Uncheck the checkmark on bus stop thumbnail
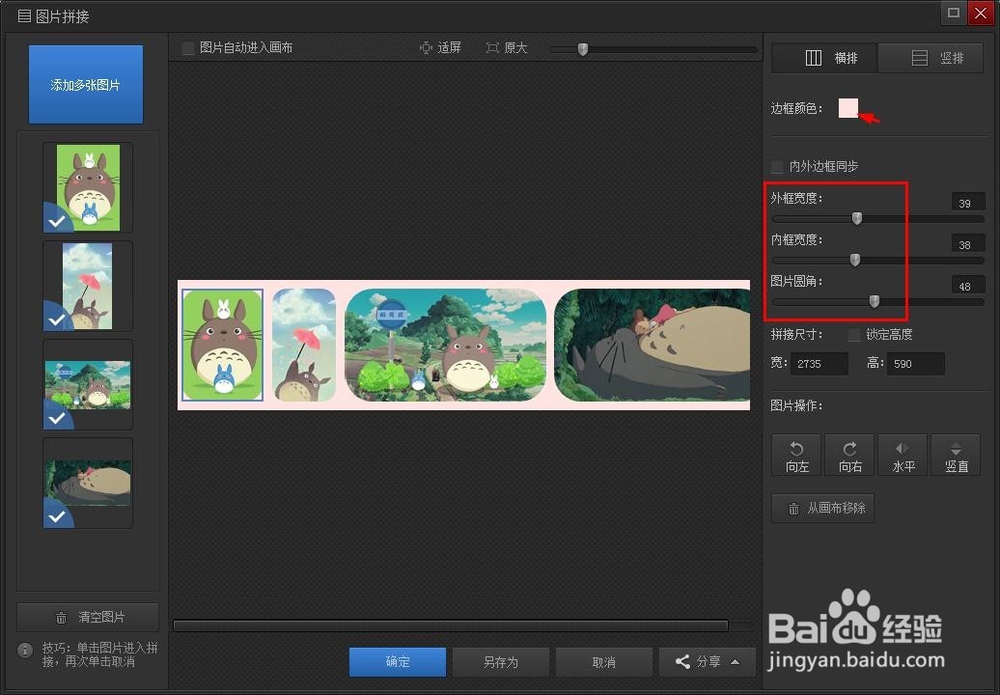 [x=57, y=416]
